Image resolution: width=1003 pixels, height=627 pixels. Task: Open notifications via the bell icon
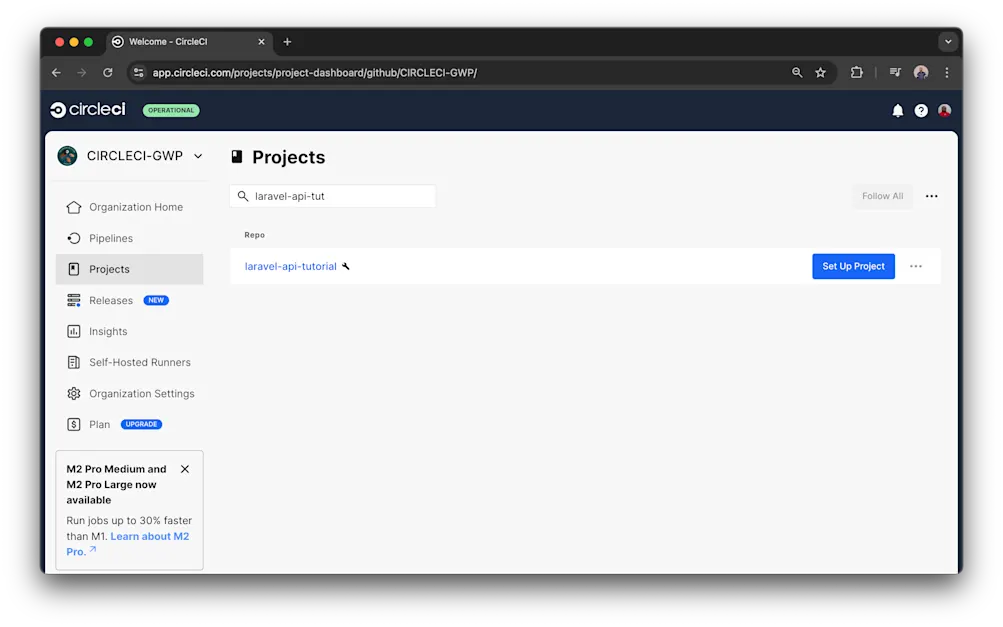click(896, 110)
